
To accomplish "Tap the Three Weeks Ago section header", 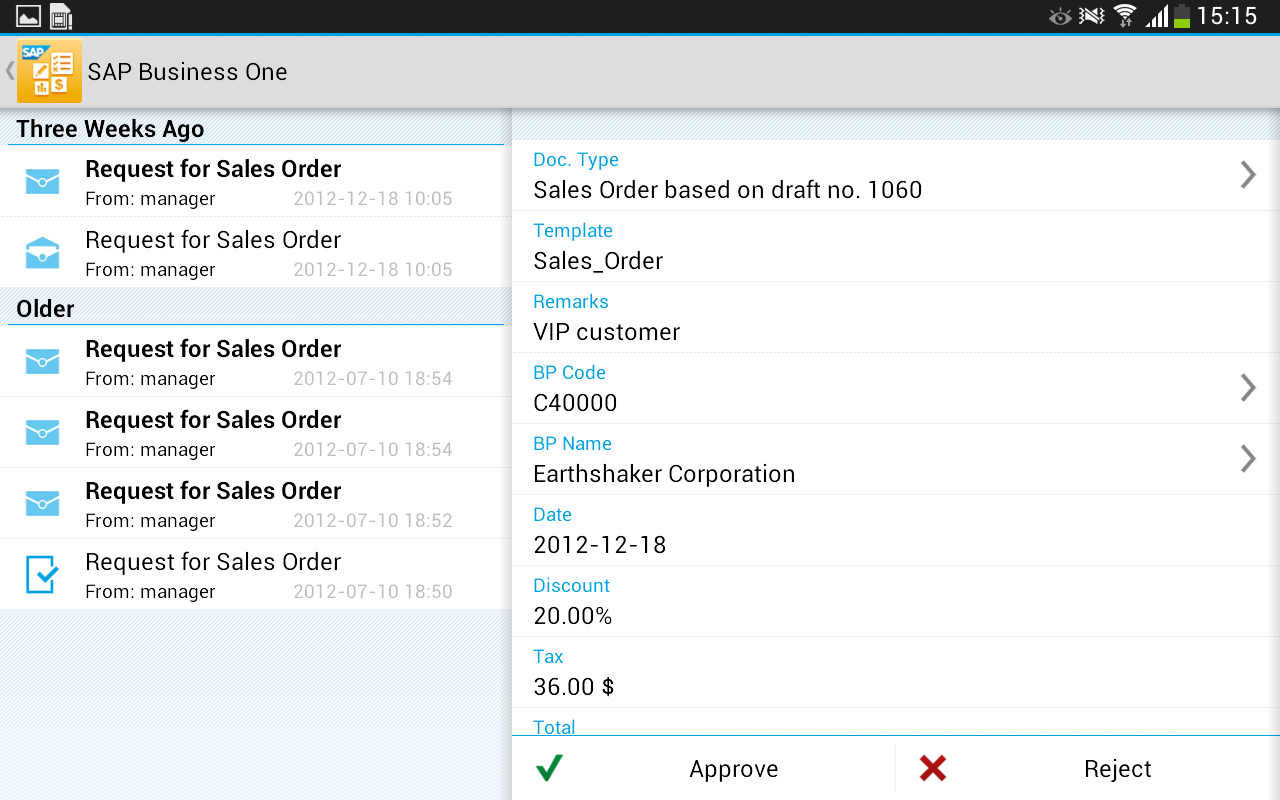I will coord(110,129).
